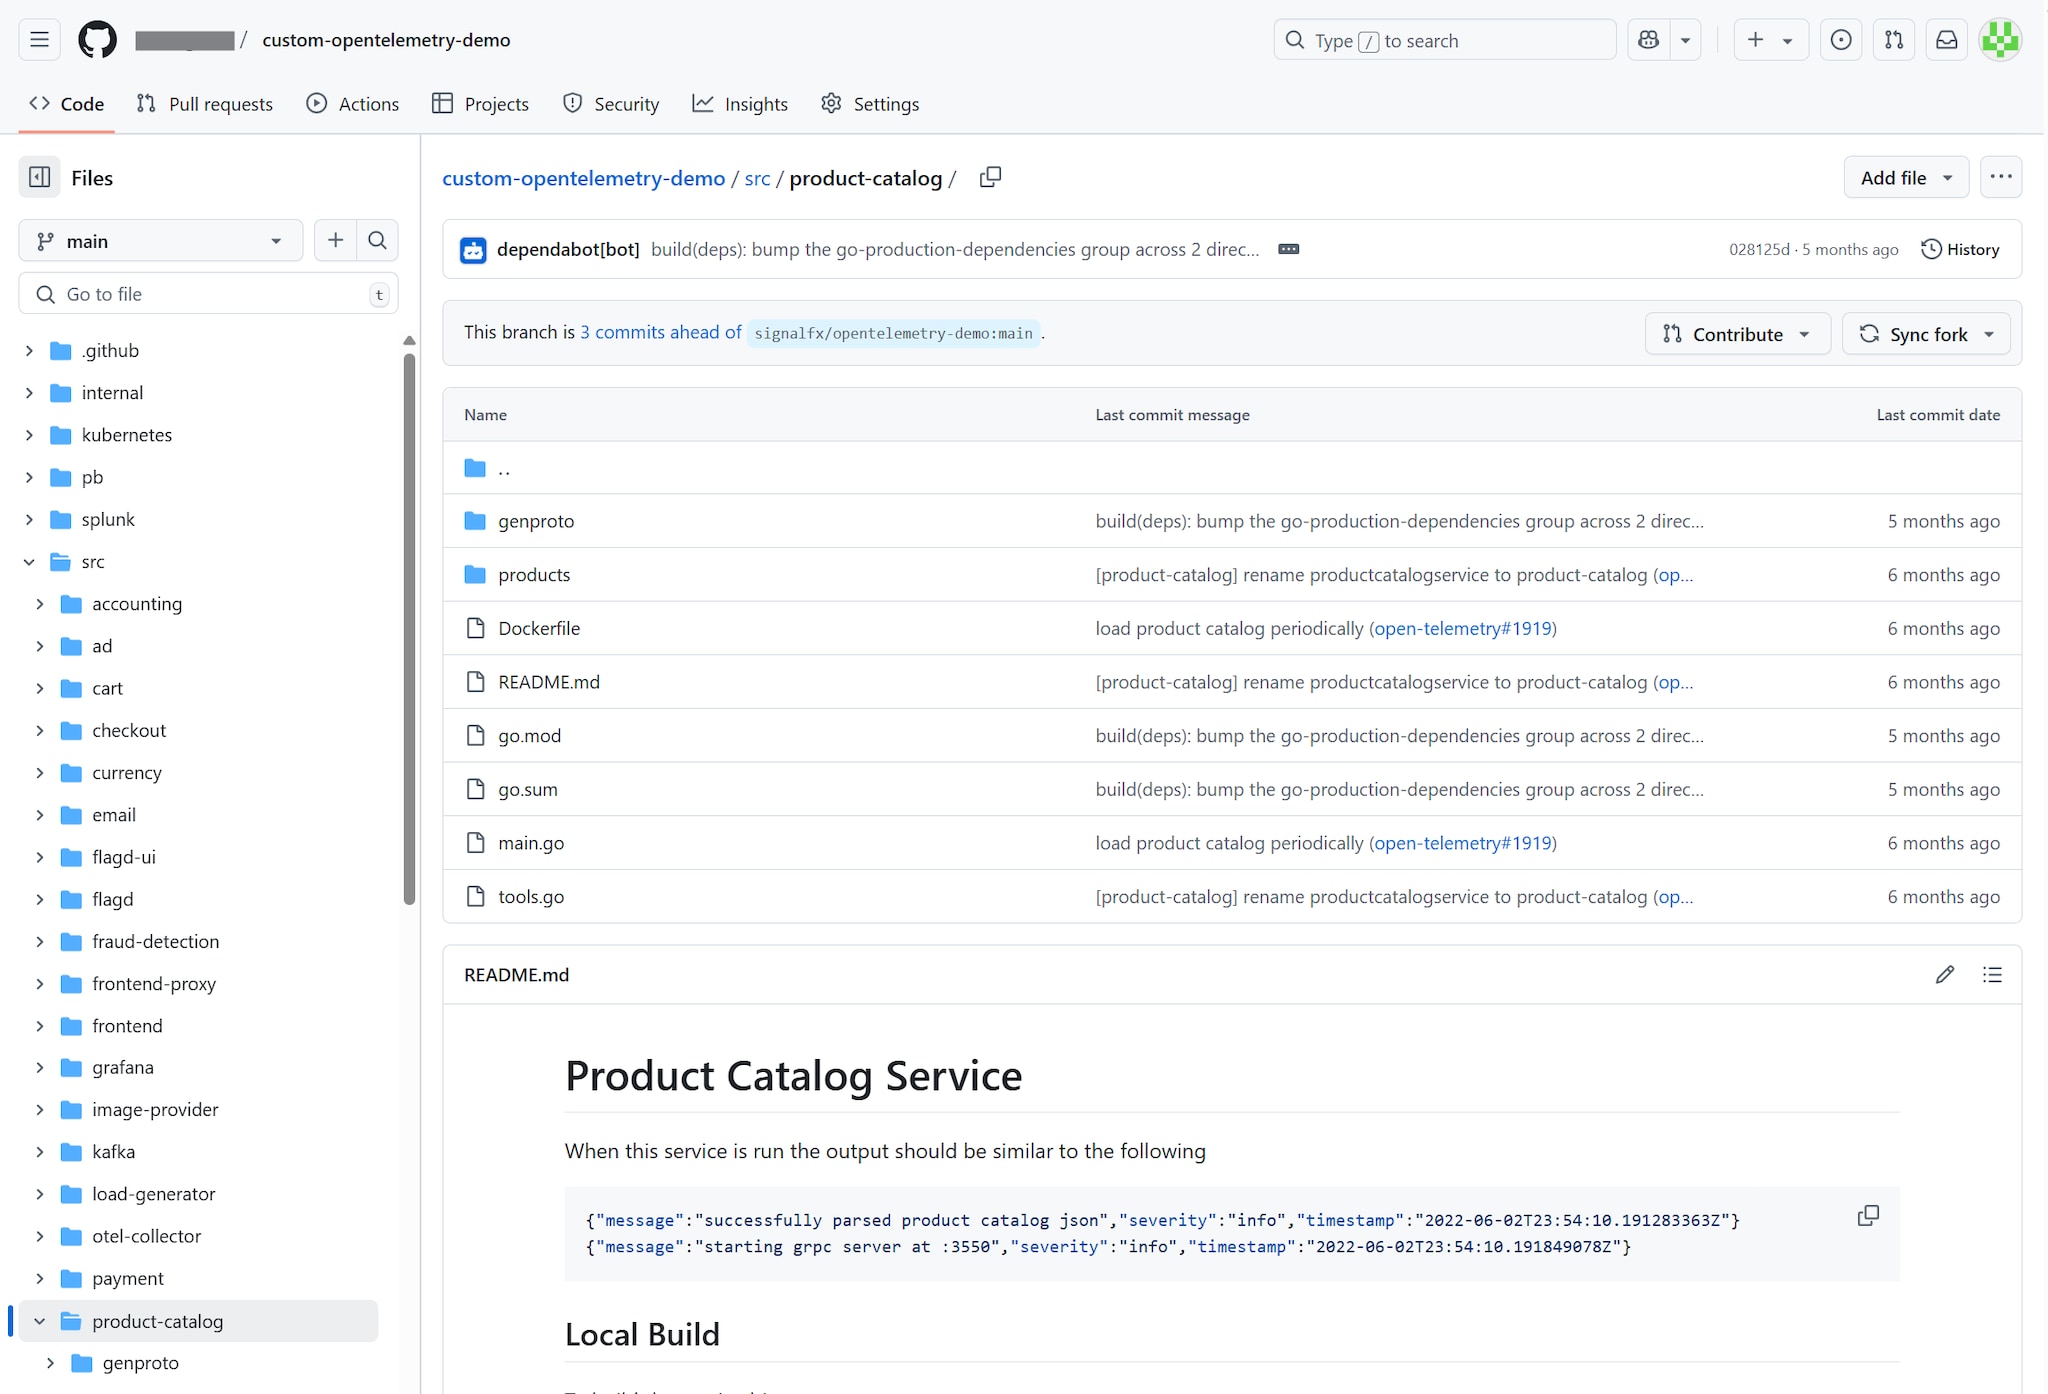This screenshot has width=2048, height=1394.
Task: Copy path with the copy icon
Action: (x=990, y=177)
